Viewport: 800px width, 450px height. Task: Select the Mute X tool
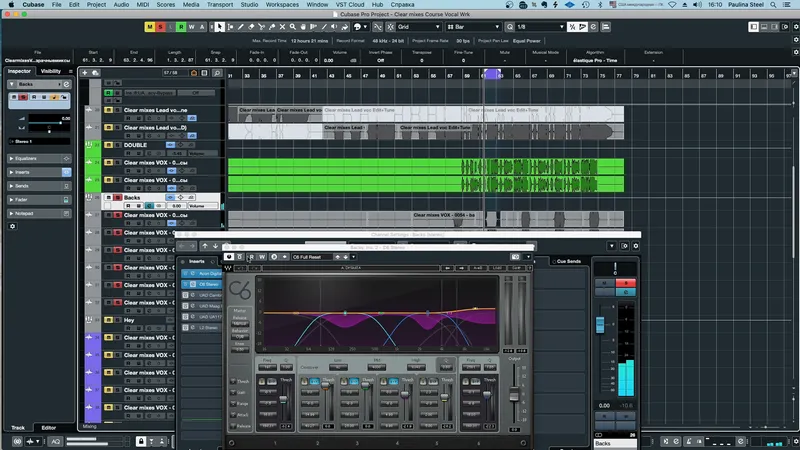[x=282, y=27]
